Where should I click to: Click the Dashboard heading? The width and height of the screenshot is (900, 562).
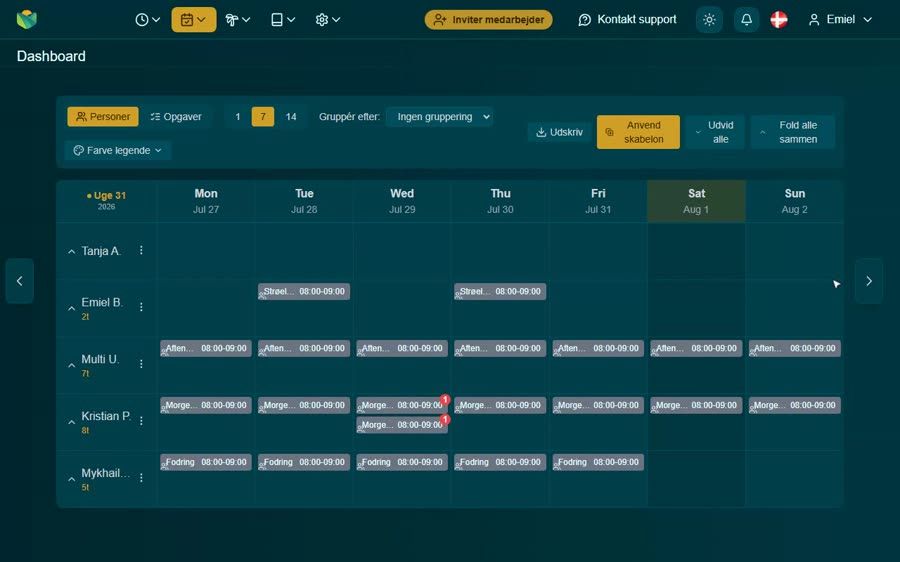click(x=51, y=56)
